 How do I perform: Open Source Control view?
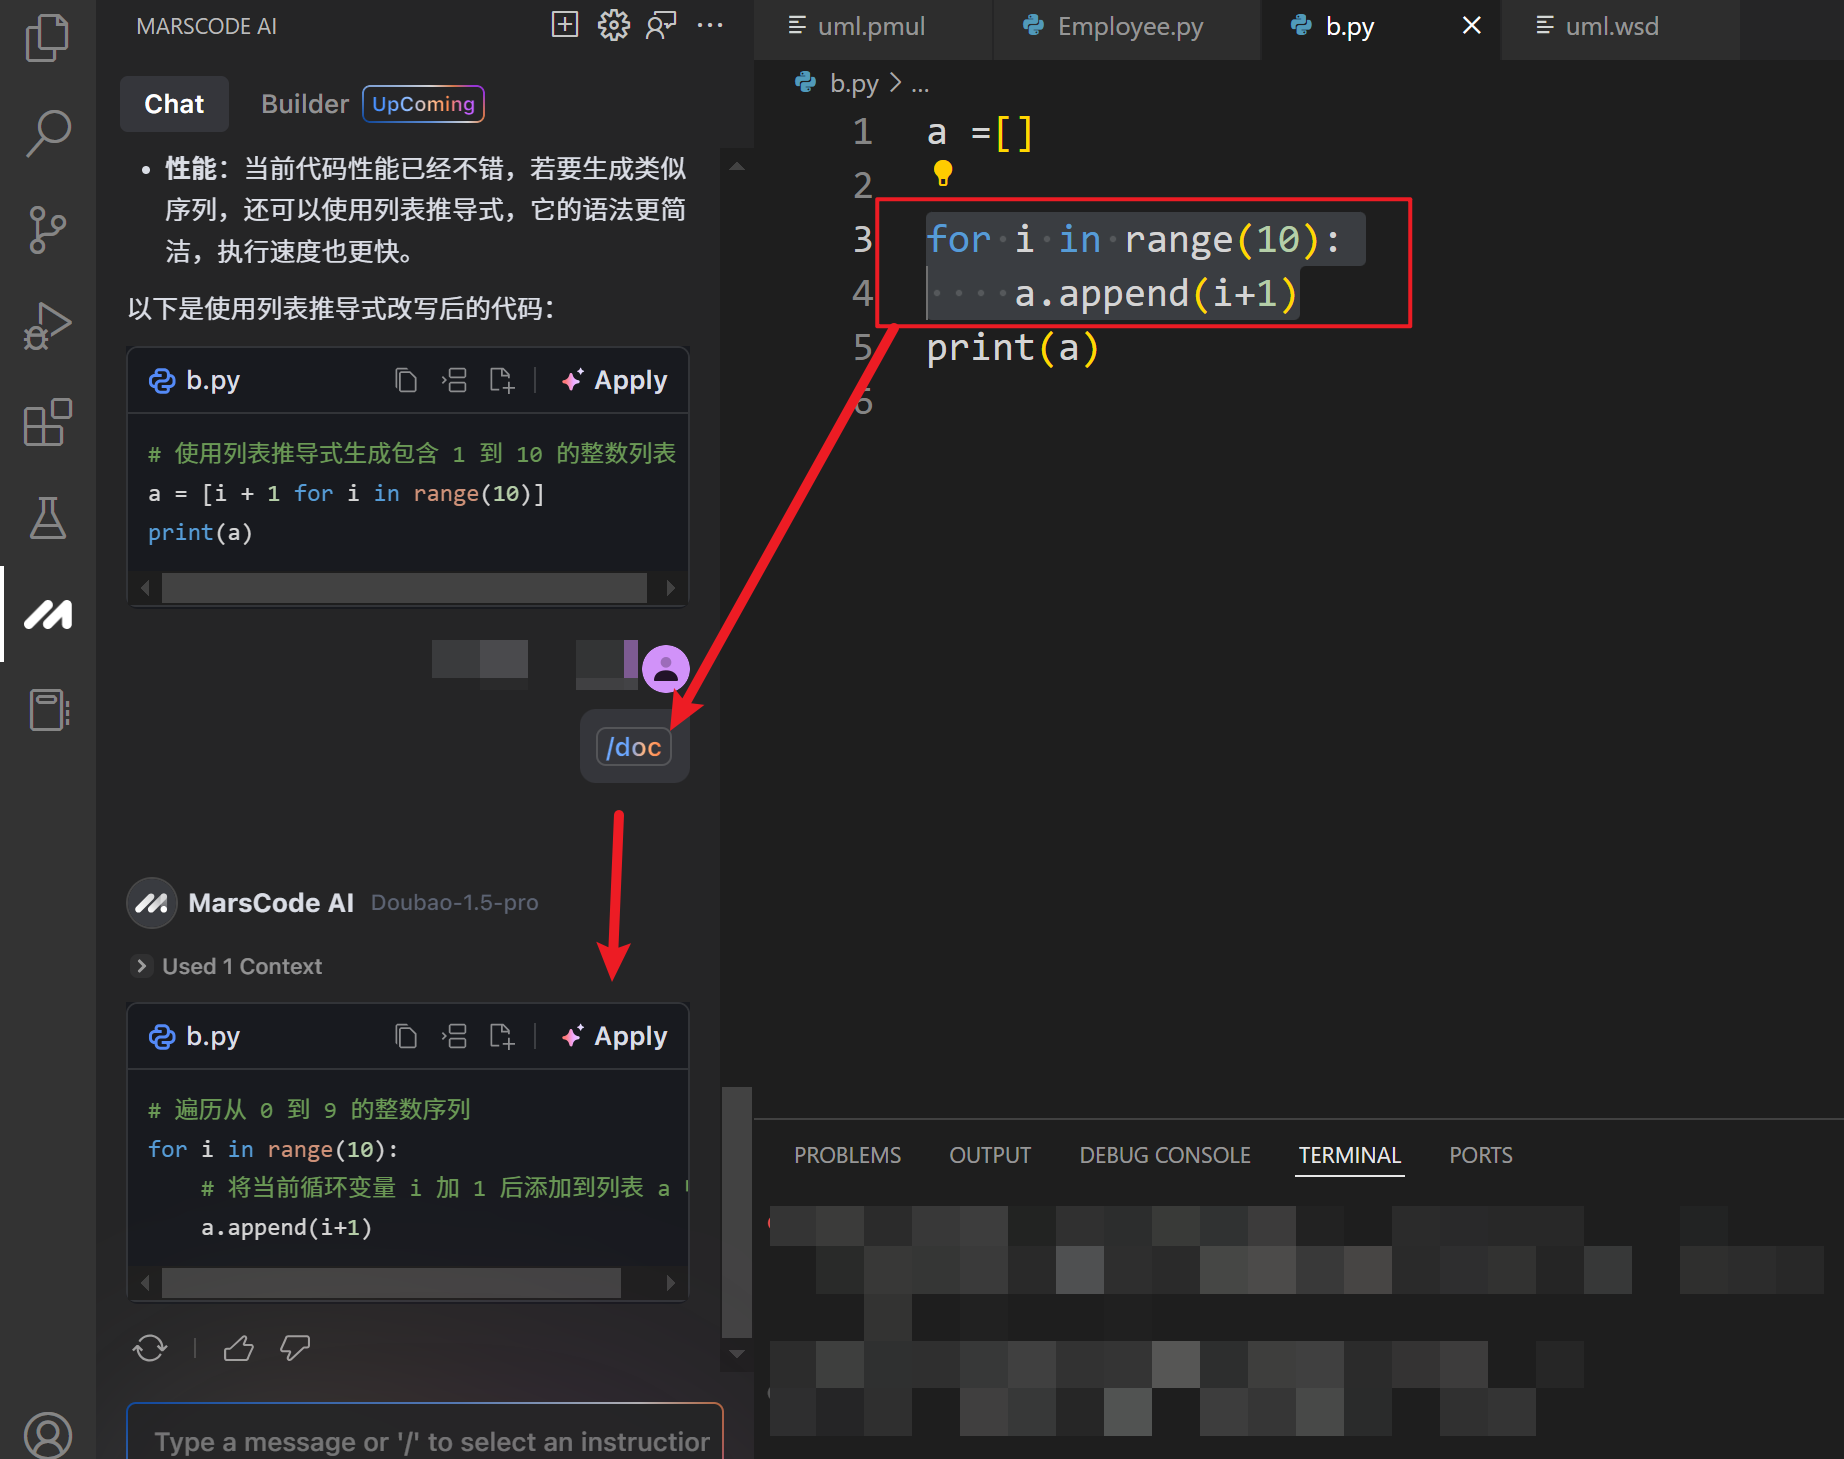tap(47, 230)
